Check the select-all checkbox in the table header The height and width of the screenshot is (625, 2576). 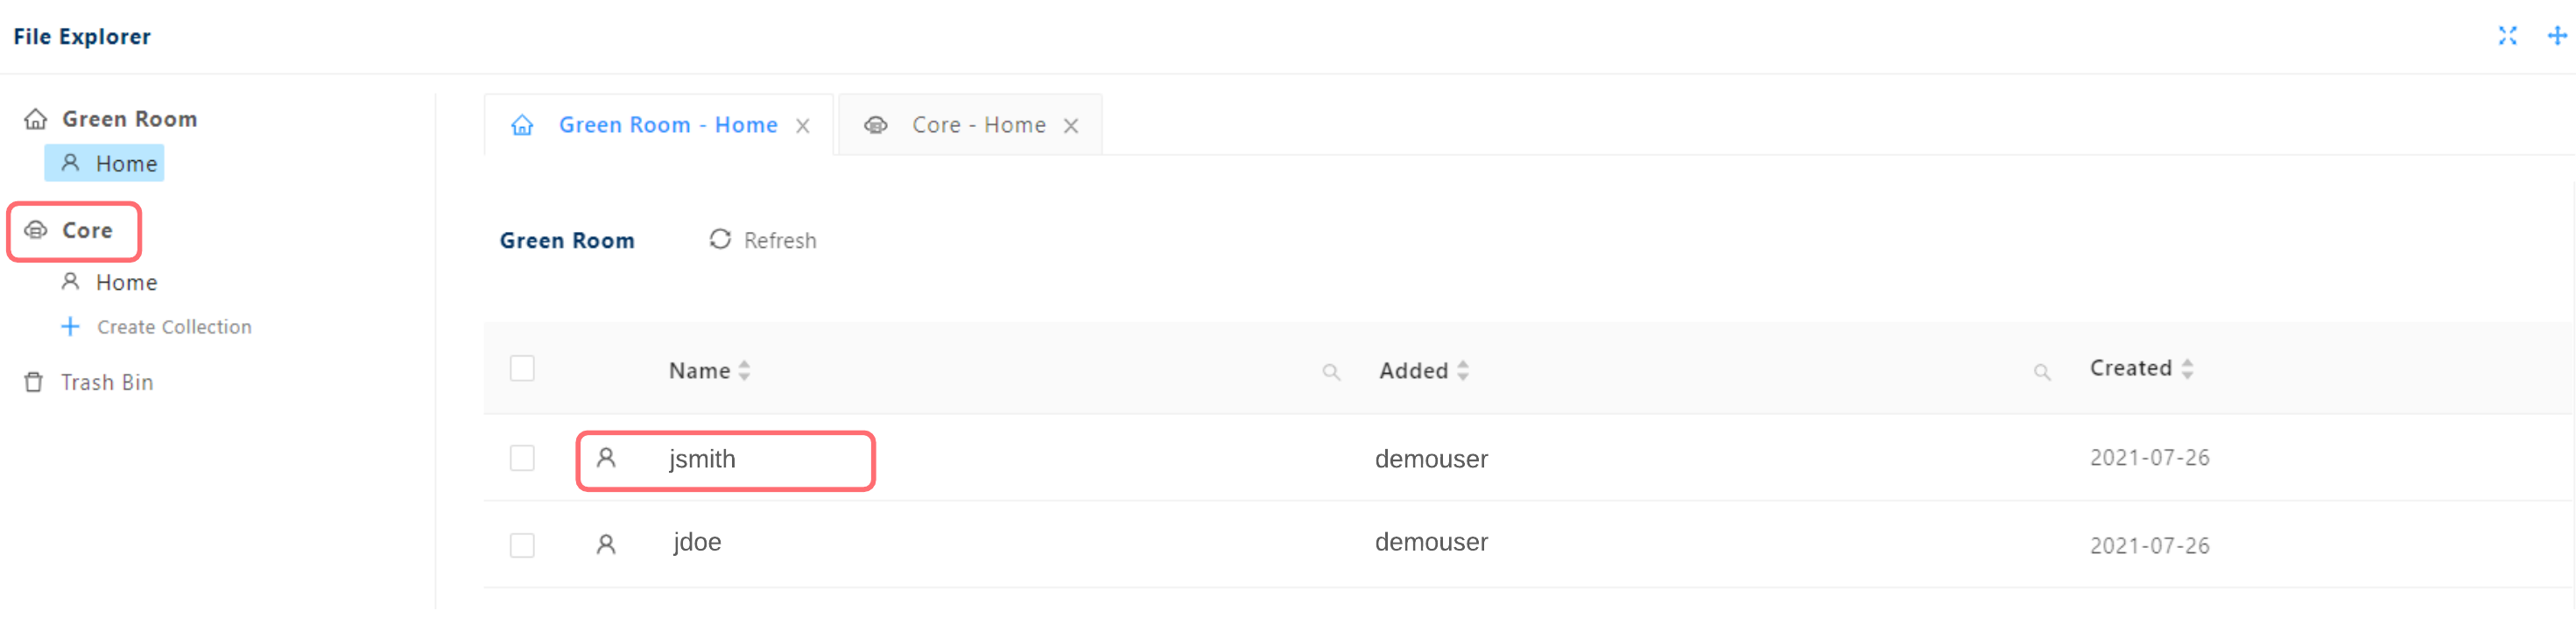(x=522, y=368)
